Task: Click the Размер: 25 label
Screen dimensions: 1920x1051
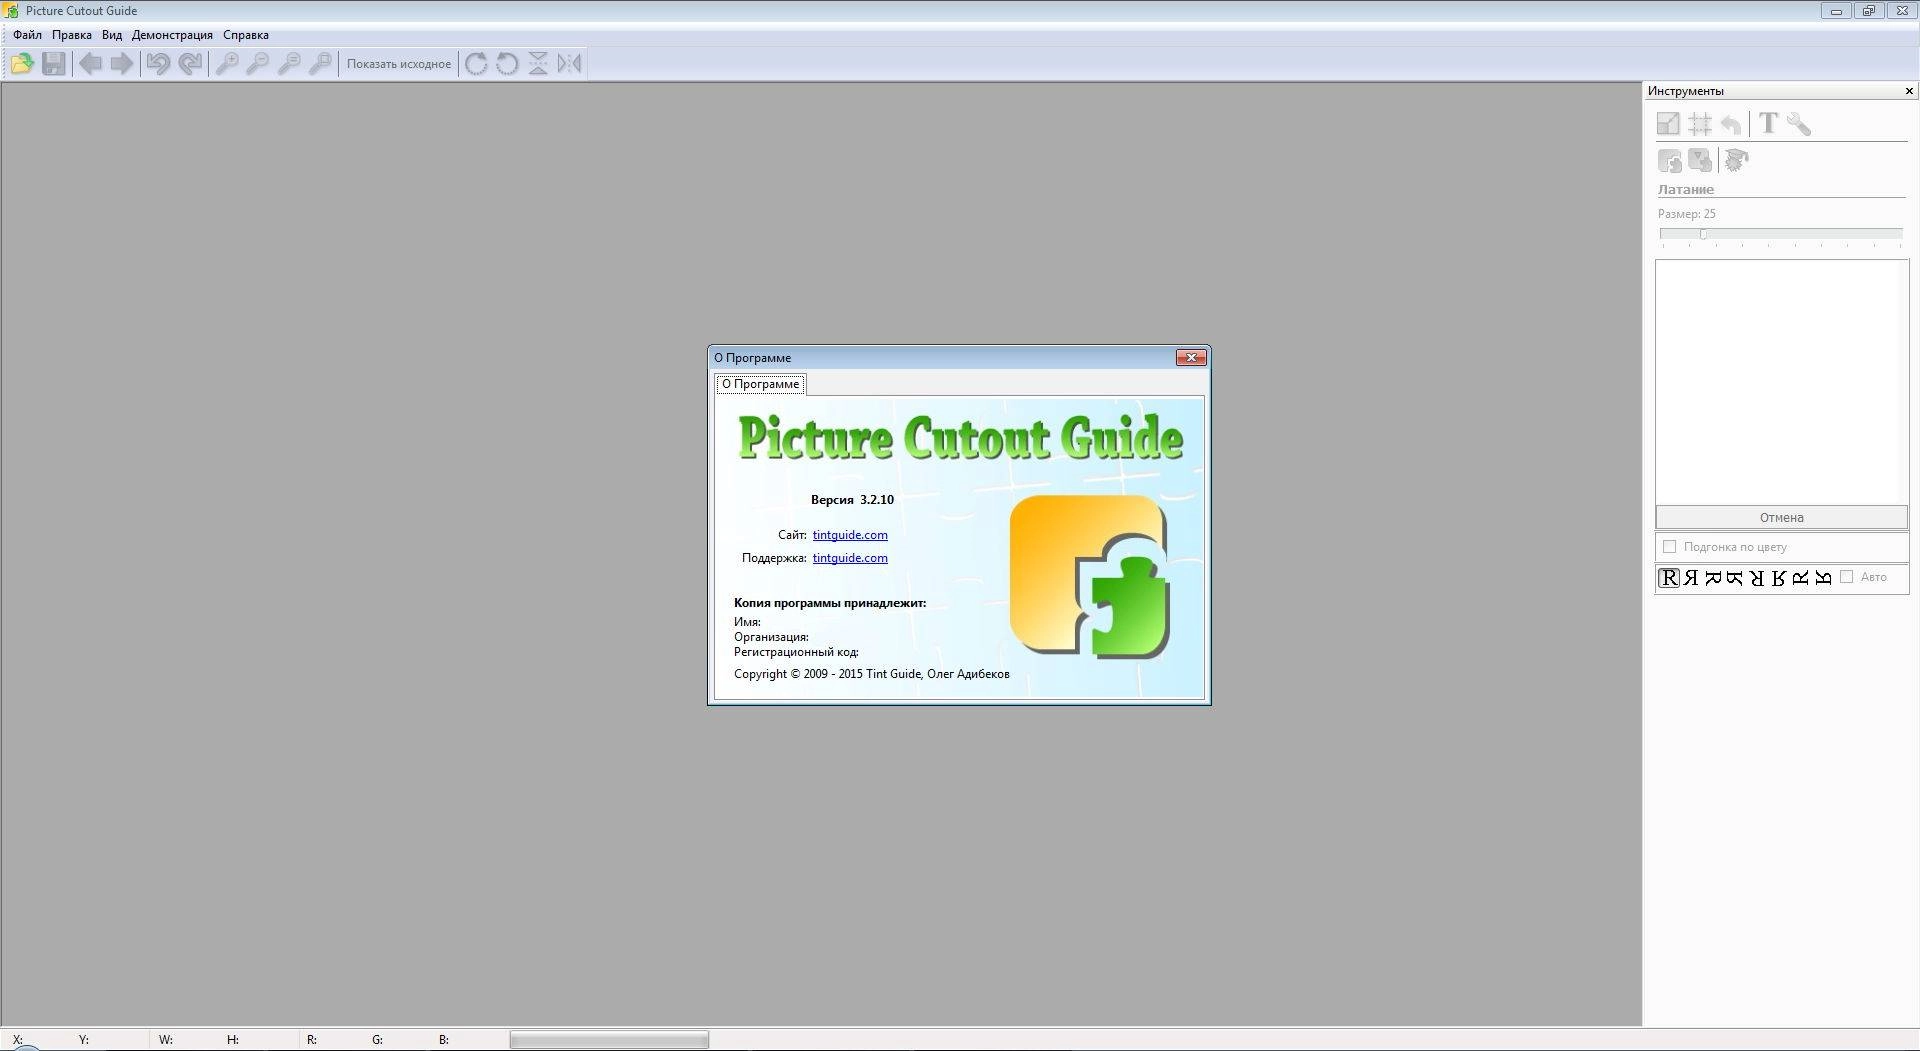Action: (x=1686, y=214)
